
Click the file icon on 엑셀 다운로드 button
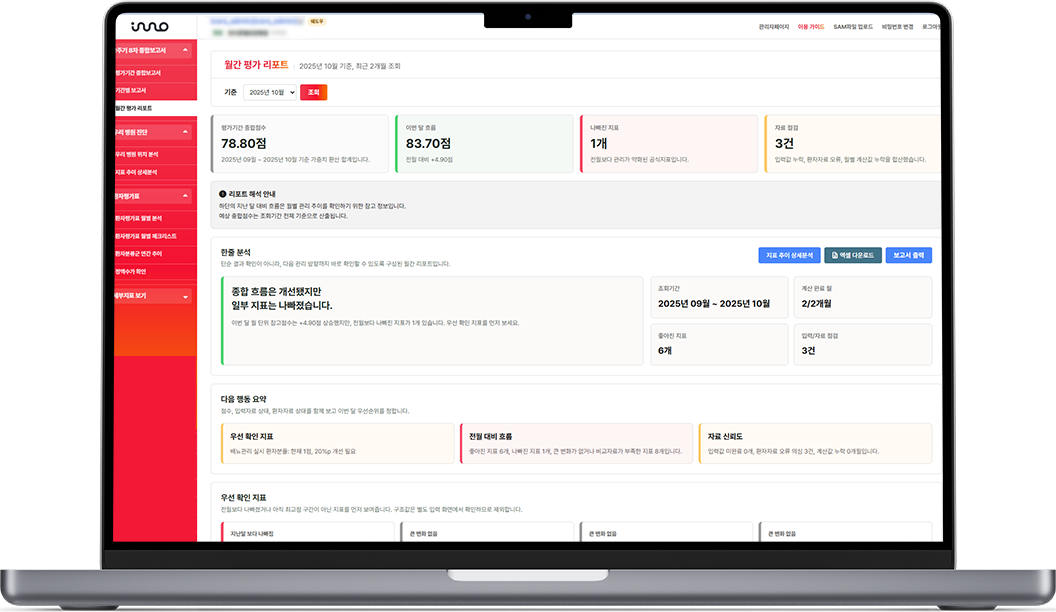tap(835, 255)
